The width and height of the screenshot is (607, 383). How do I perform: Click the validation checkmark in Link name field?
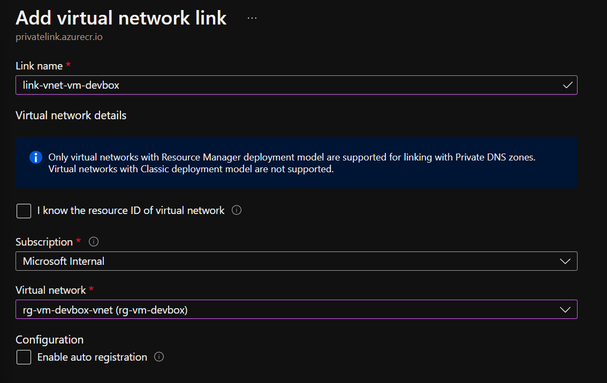pos(568,85)
